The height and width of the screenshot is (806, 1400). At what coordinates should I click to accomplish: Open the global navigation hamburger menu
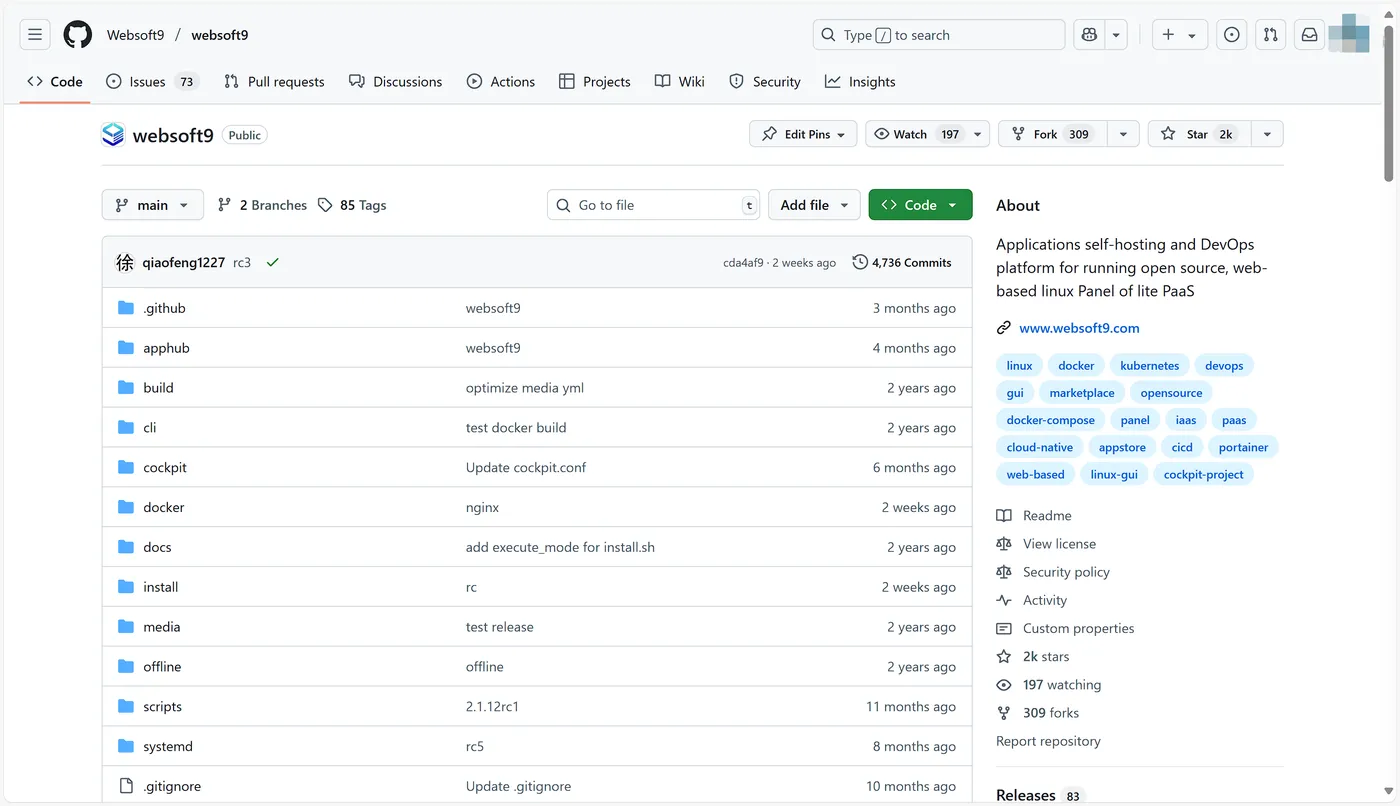[34, 34]
